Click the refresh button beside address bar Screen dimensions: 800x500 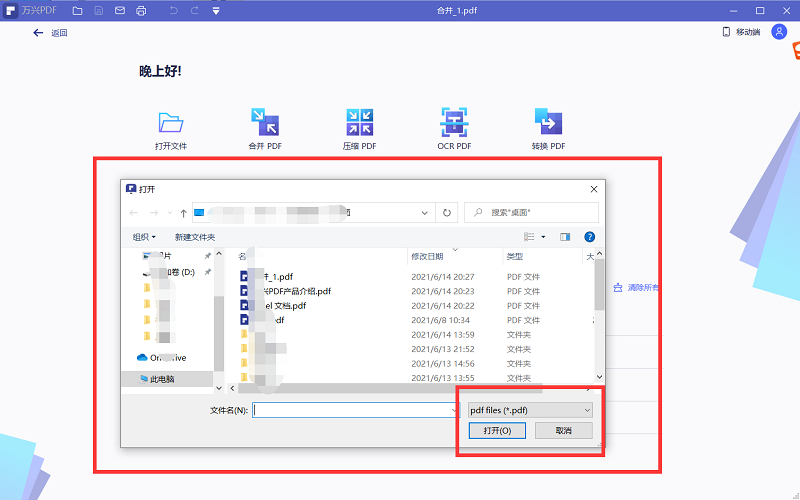tap(447, 213)
